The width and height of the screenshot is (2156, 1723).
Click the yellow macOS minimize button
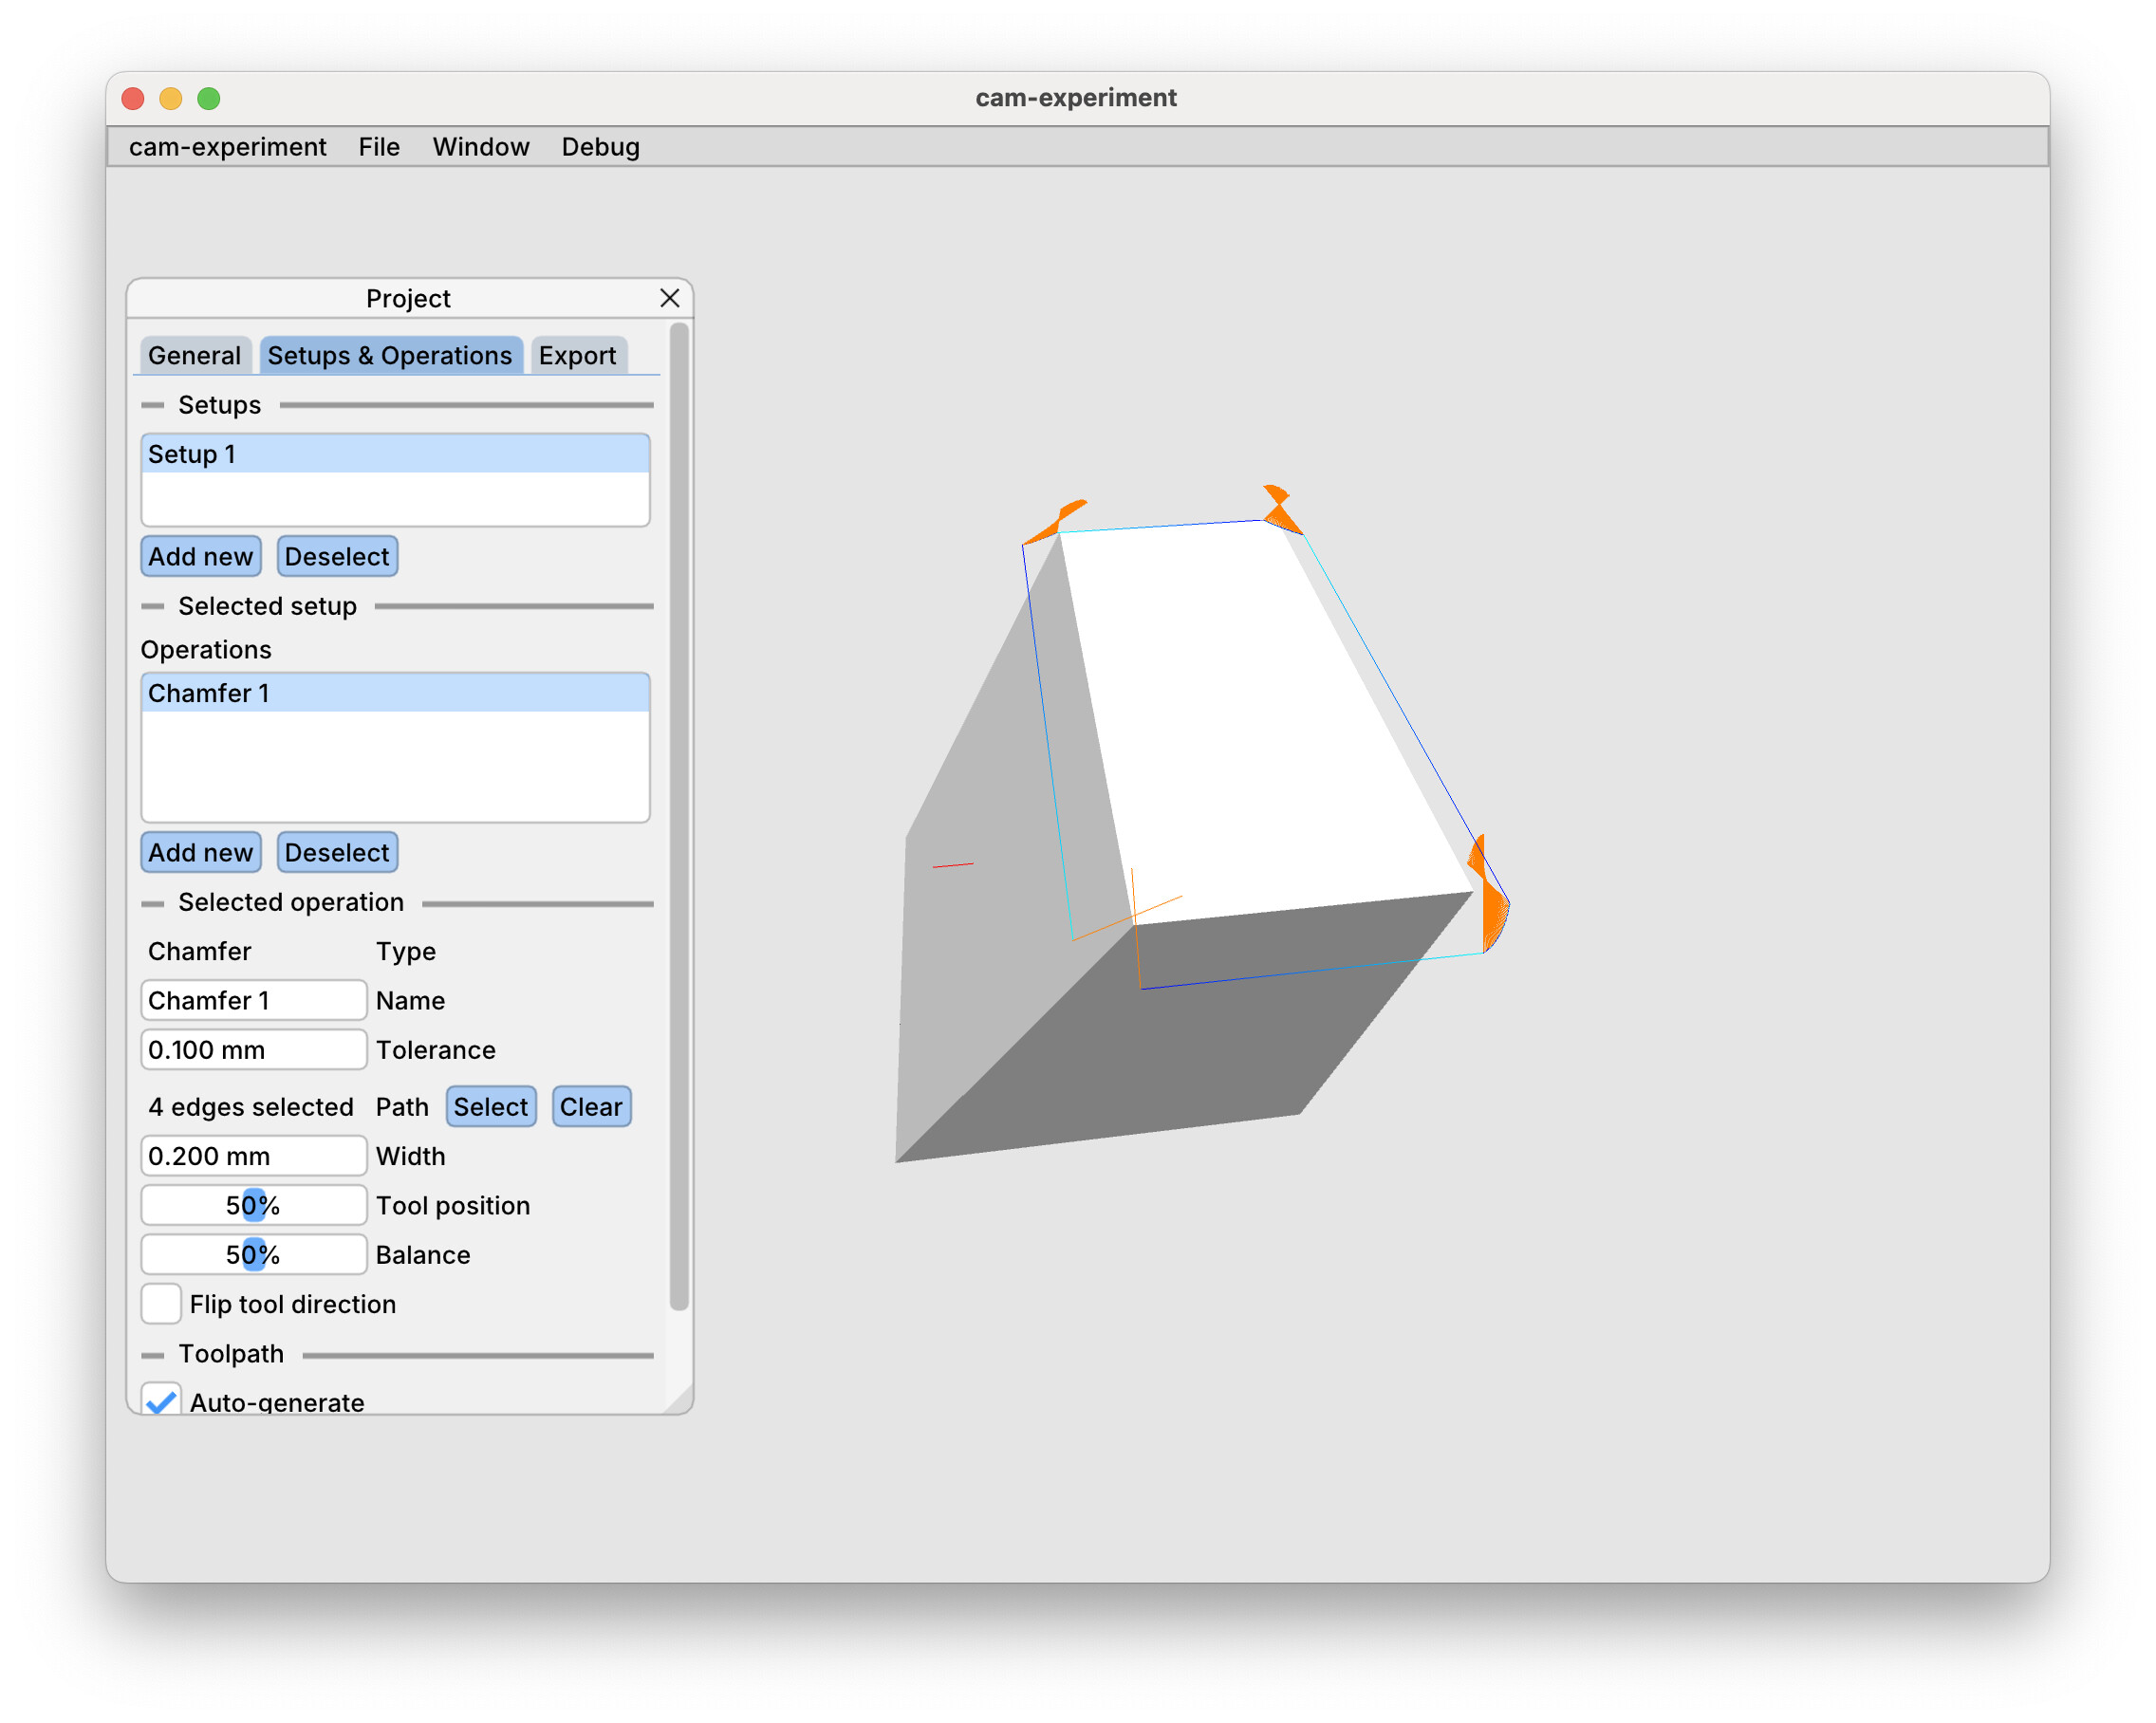click(171, 98)
